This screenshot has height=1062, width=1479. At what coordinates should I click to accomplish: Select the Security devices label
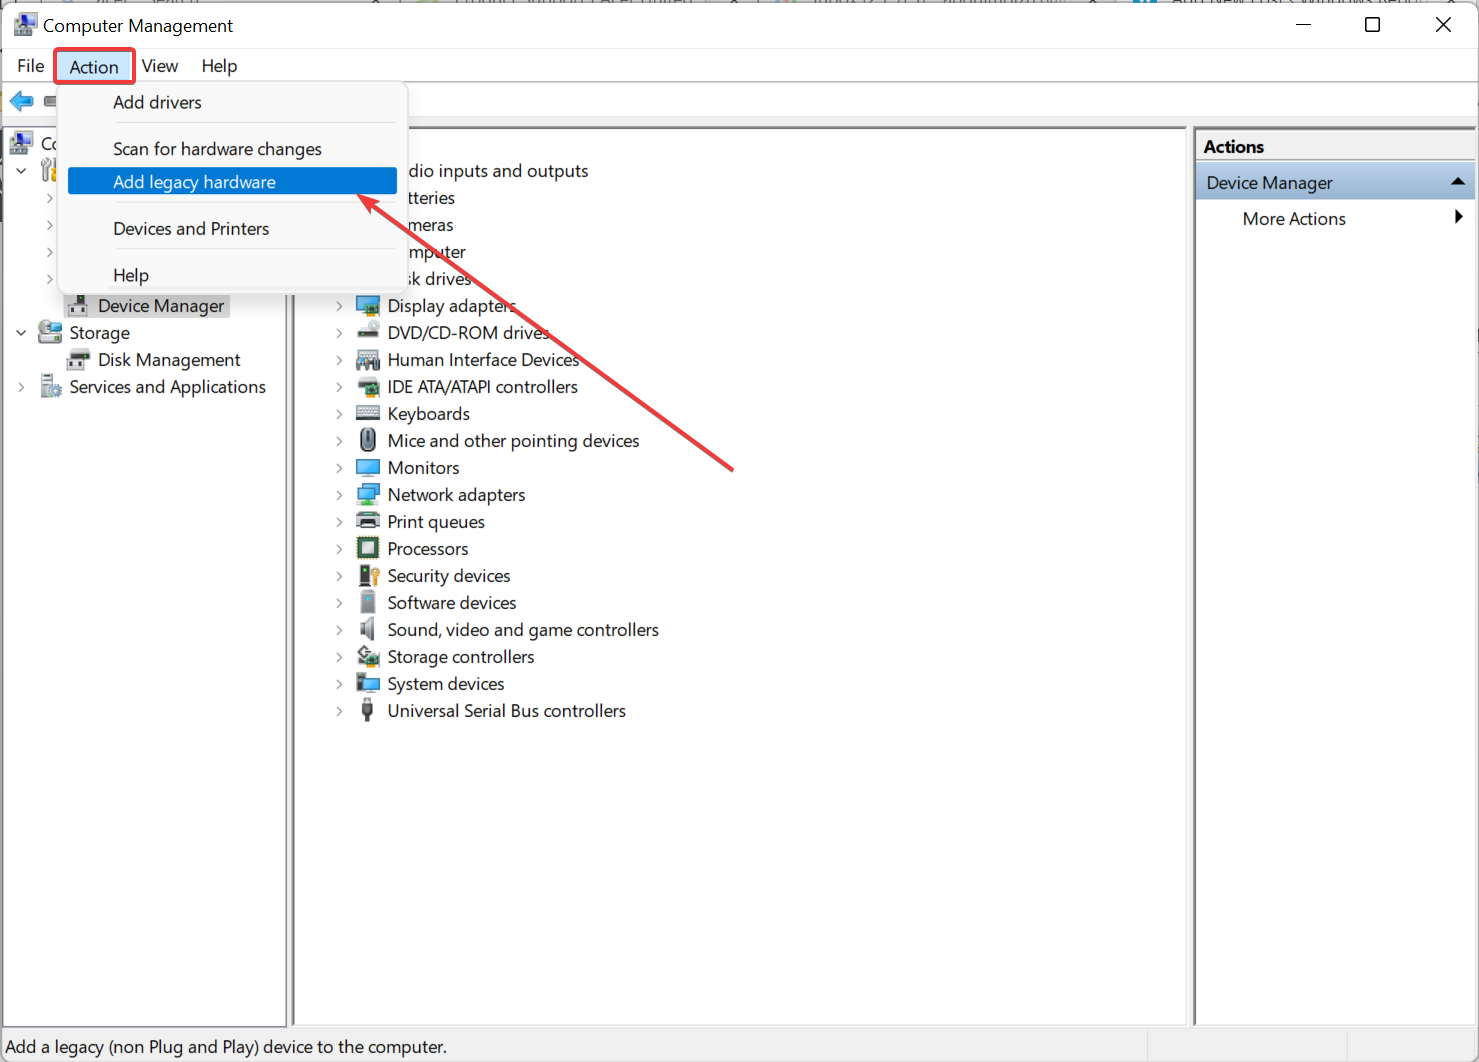point(449,576)
